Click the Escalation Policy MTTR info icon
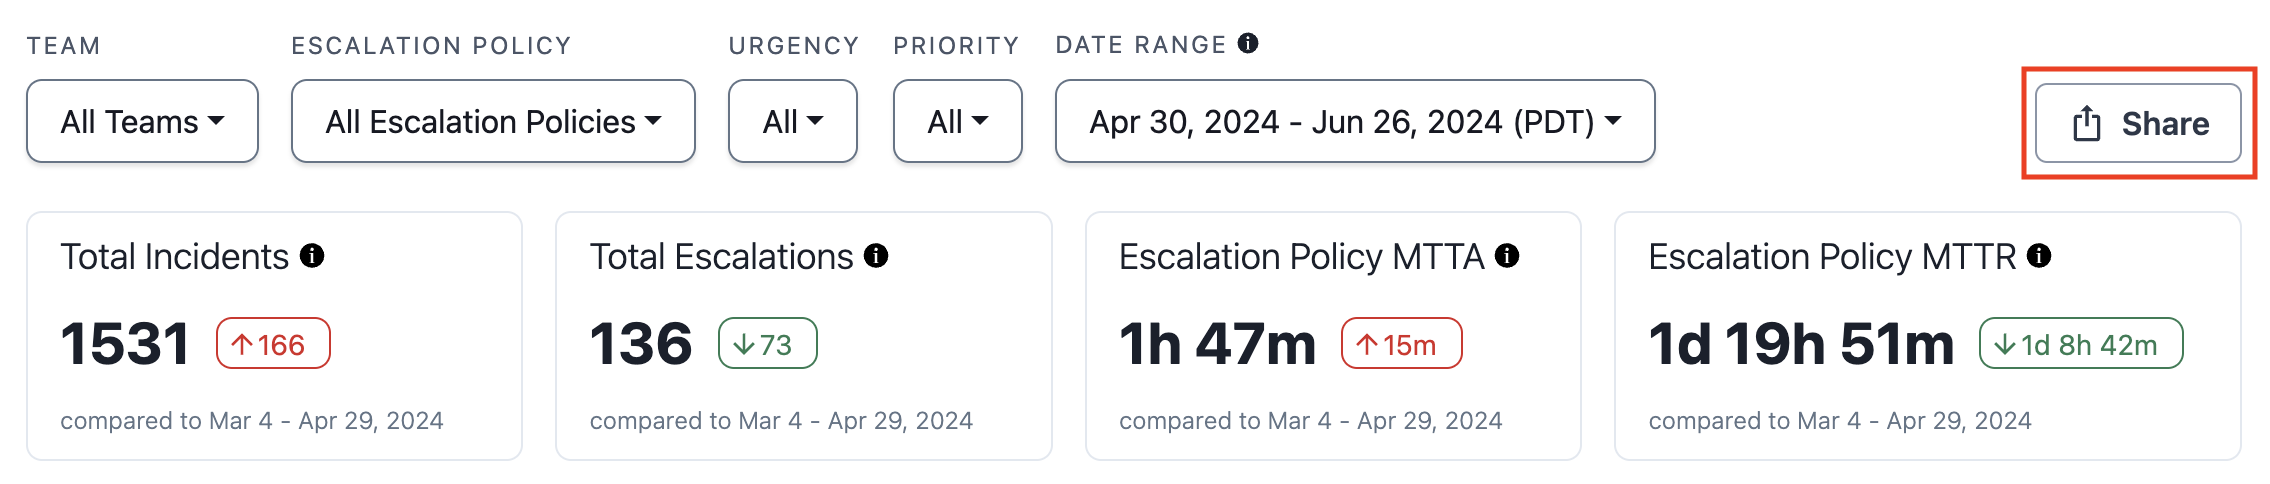The image size is (2270, 484). (2039, 256)
